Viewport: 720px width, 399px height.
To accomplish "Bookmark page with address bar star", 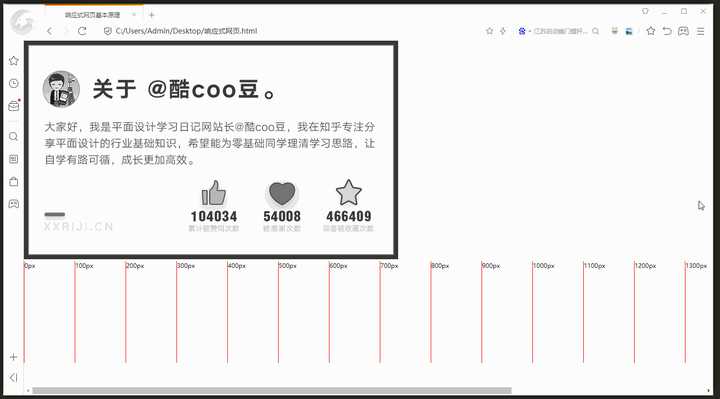I will [x=489, y=31].
